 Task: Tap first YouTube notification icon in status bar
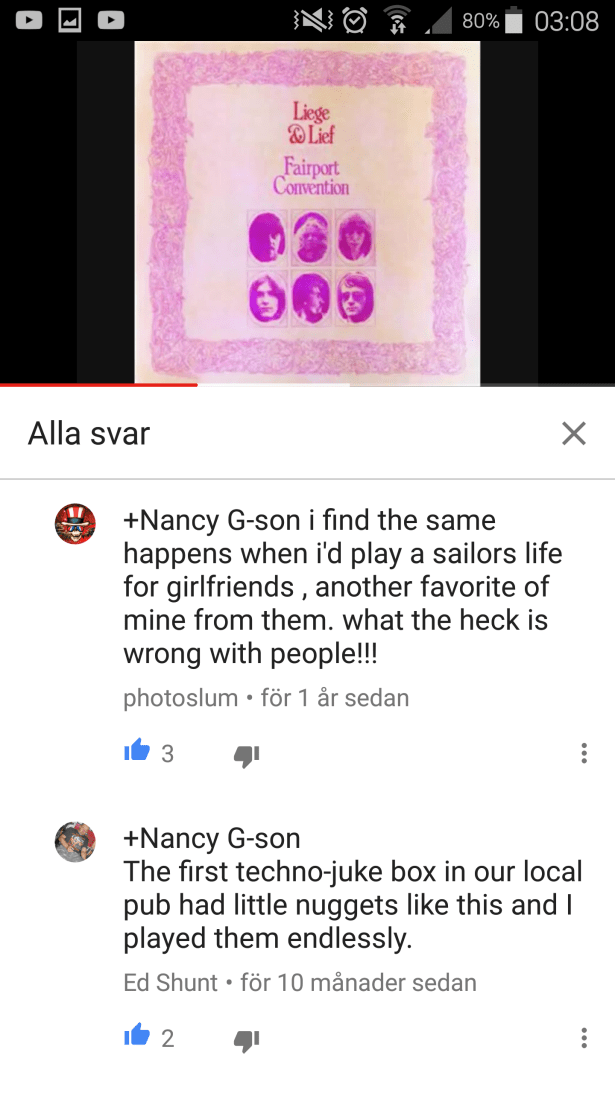[29, 21]
